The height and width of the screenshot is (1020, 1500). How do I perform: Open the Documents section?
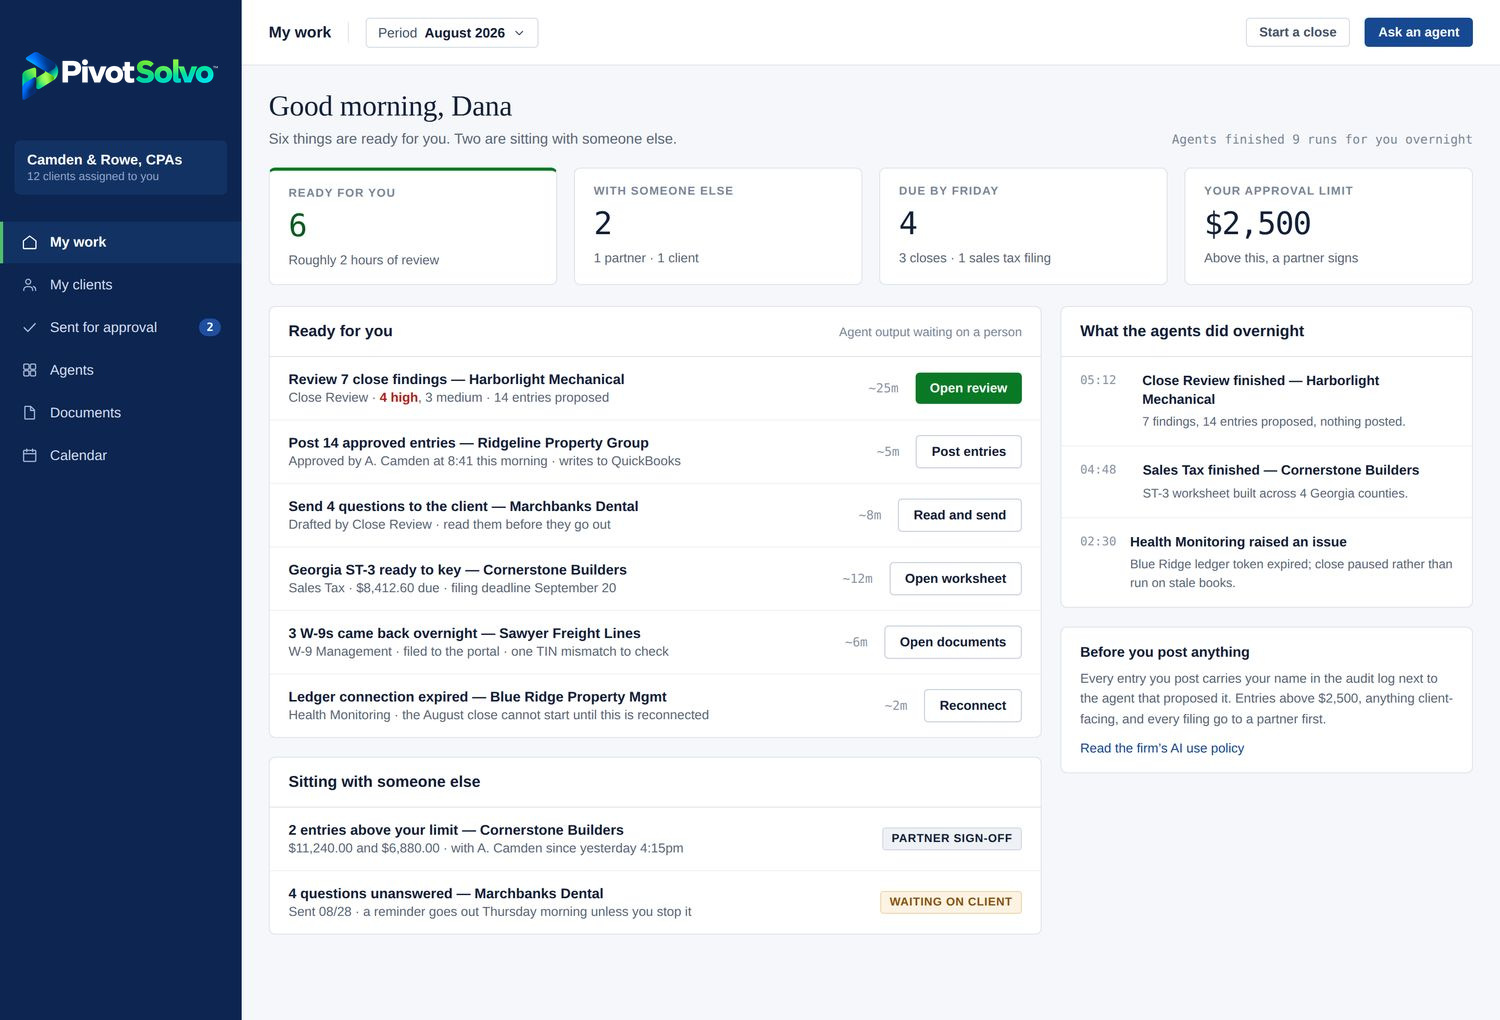coord(121,413)
